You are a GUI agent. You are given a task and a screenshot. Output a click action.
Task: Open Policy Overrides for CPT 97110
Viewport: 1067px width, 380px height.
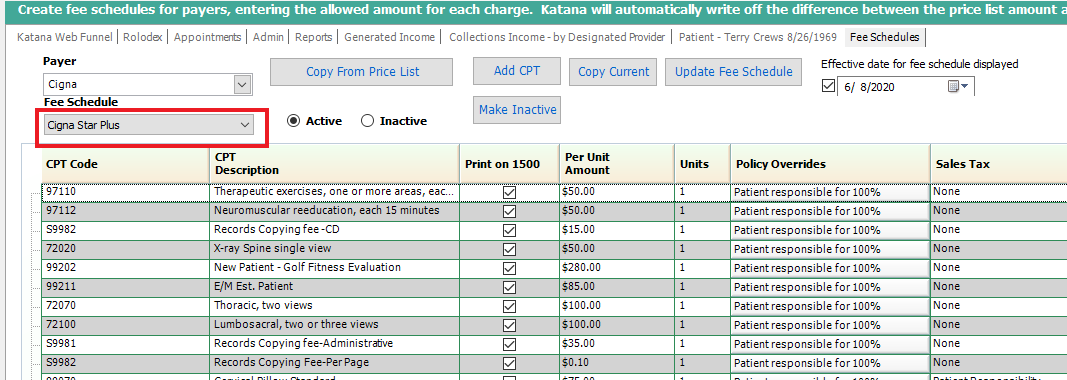point(830,193)
